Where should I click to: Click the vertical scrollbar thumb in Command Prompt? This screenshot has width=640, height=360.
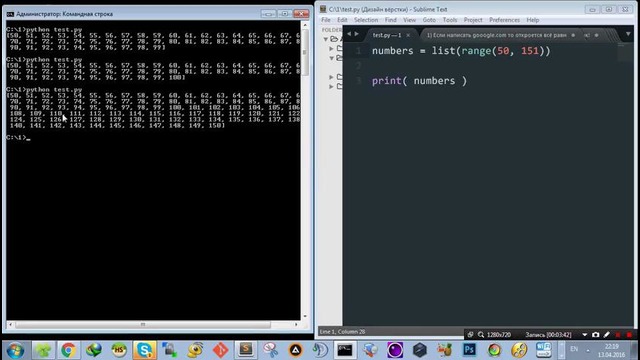tap(304, 52)
